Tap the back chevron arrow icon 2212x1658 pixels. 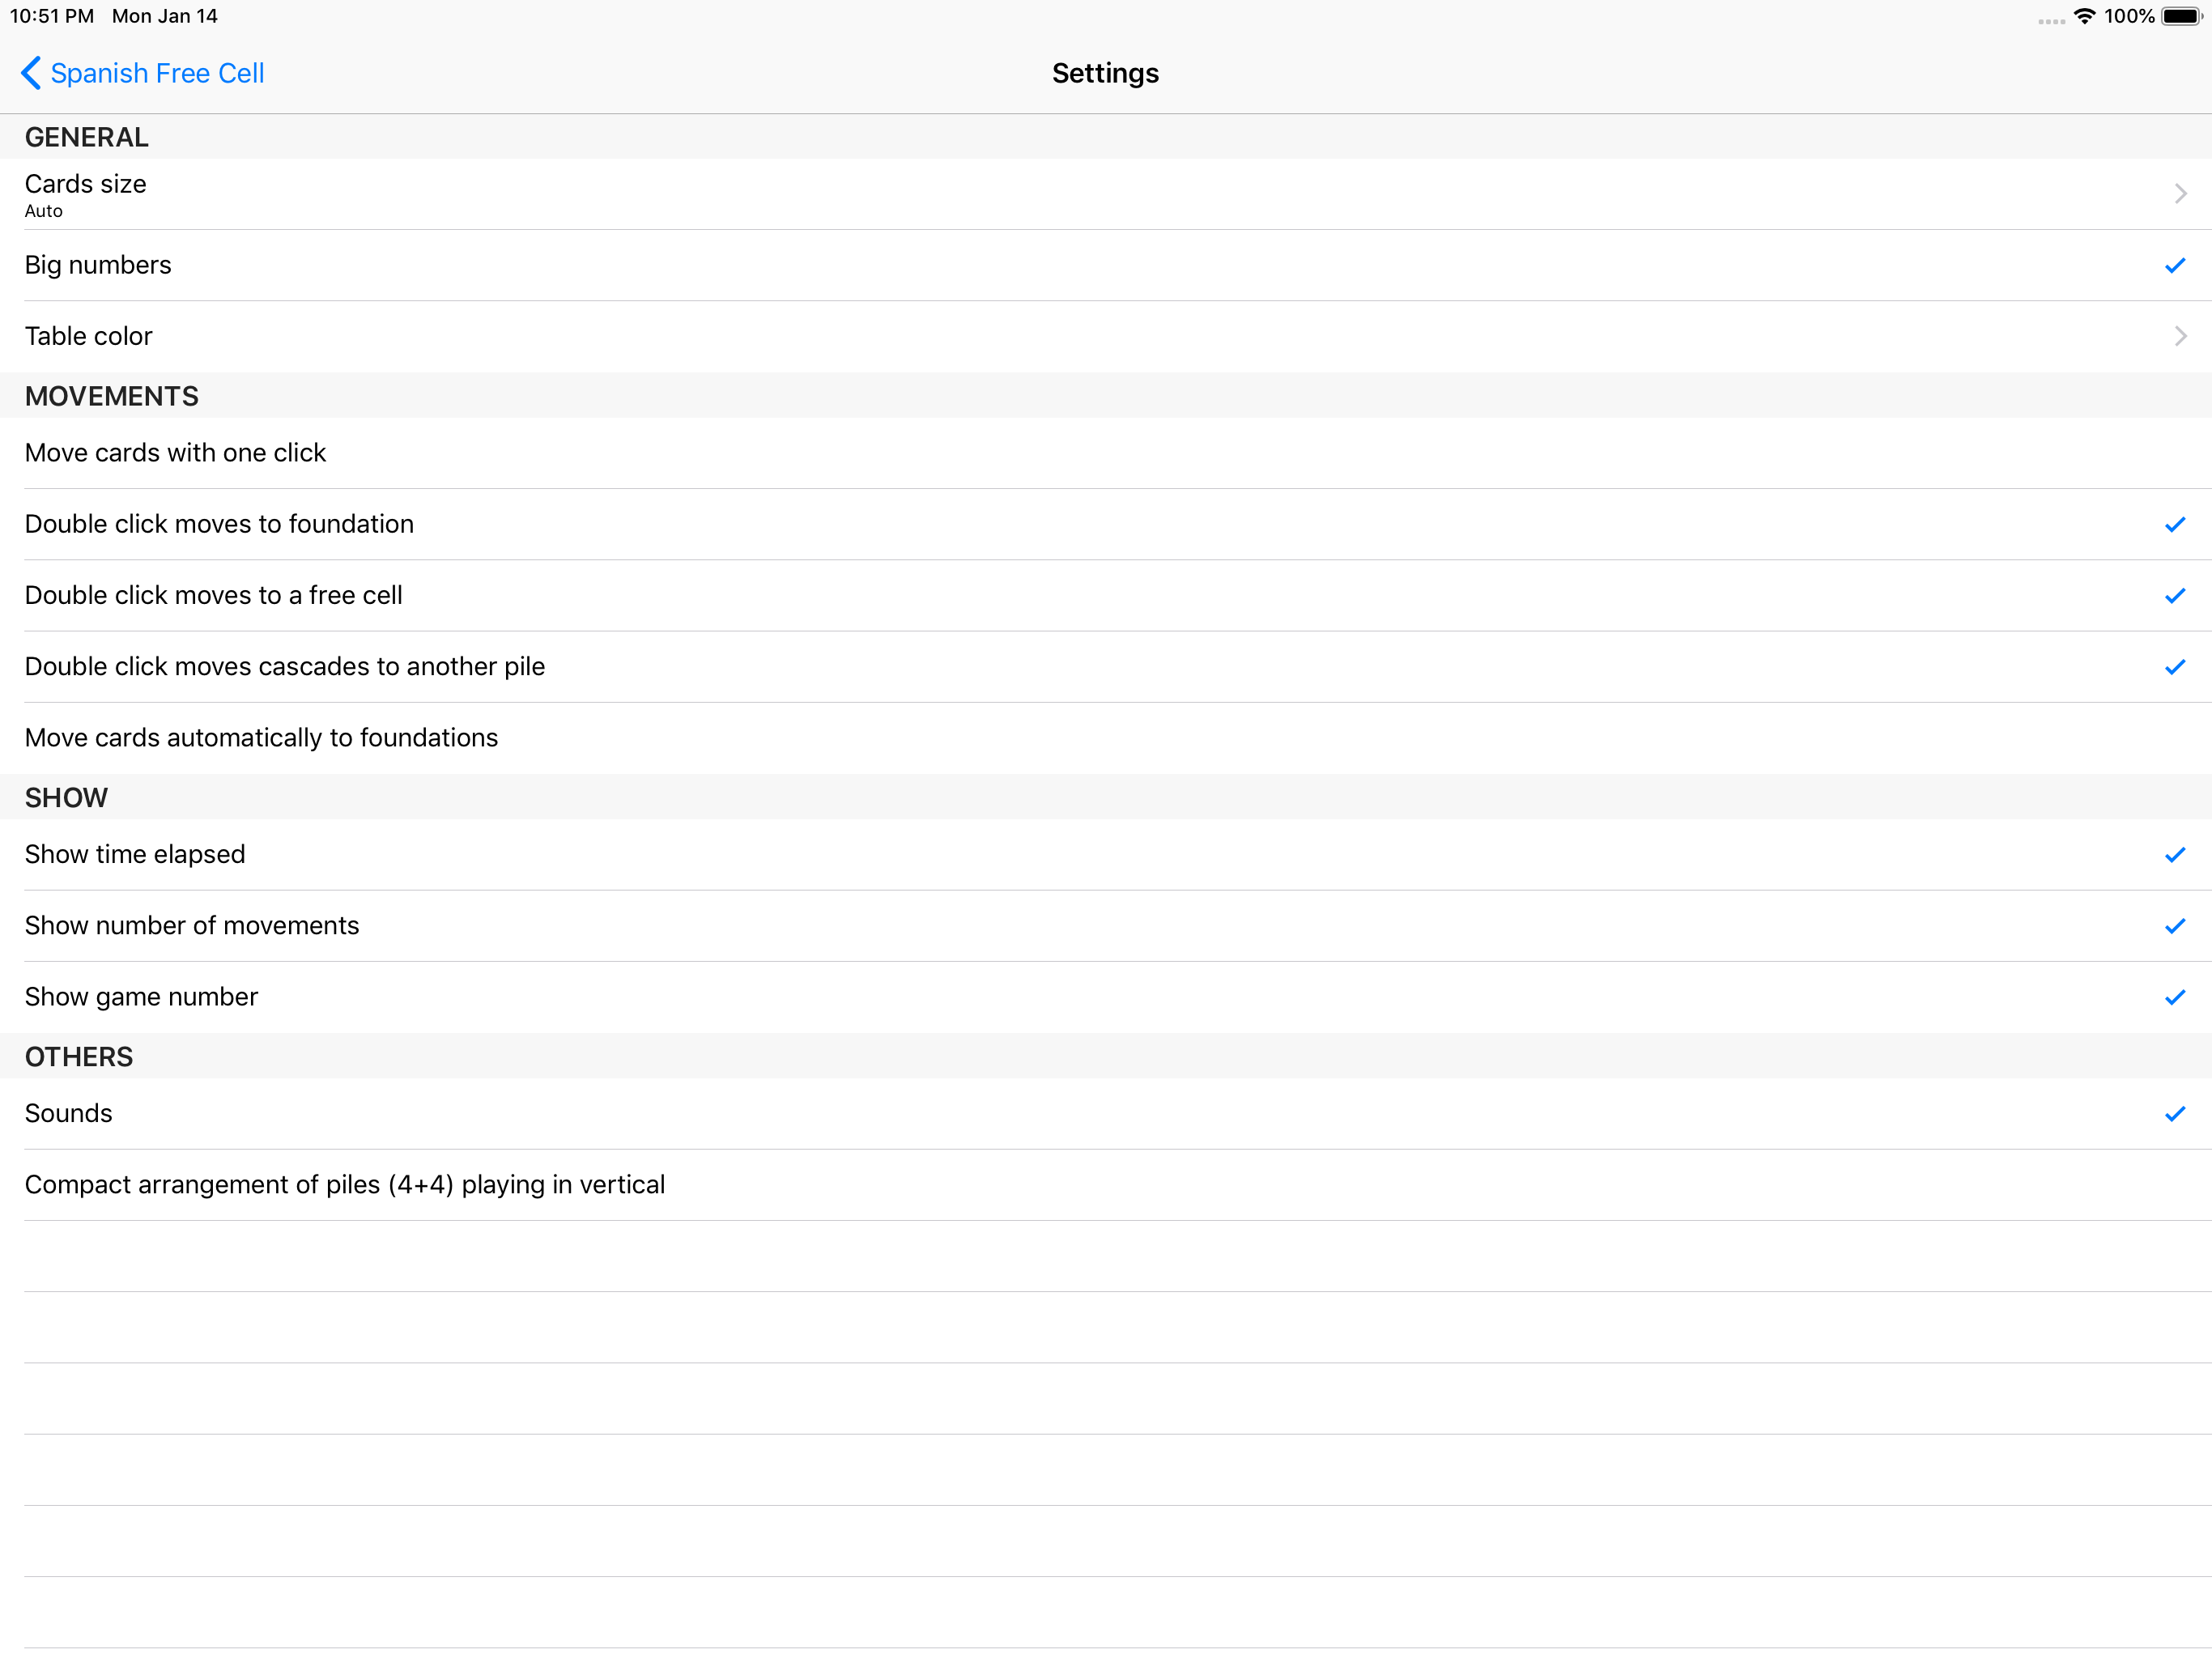click(31, 73)
